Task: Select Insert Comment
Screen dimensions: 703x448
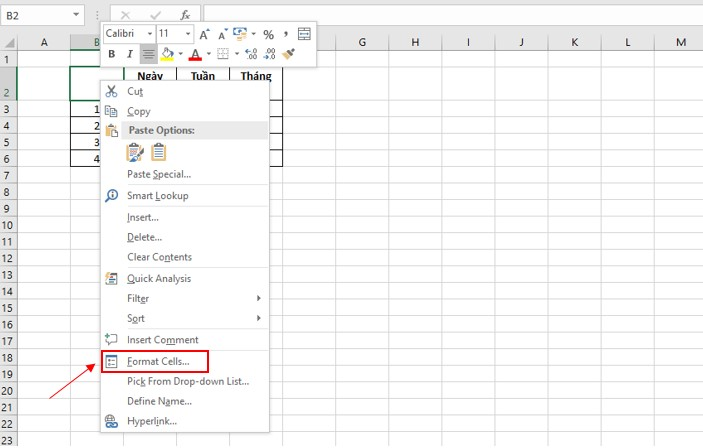Action: pyautogui.click(x=185, y=340)
